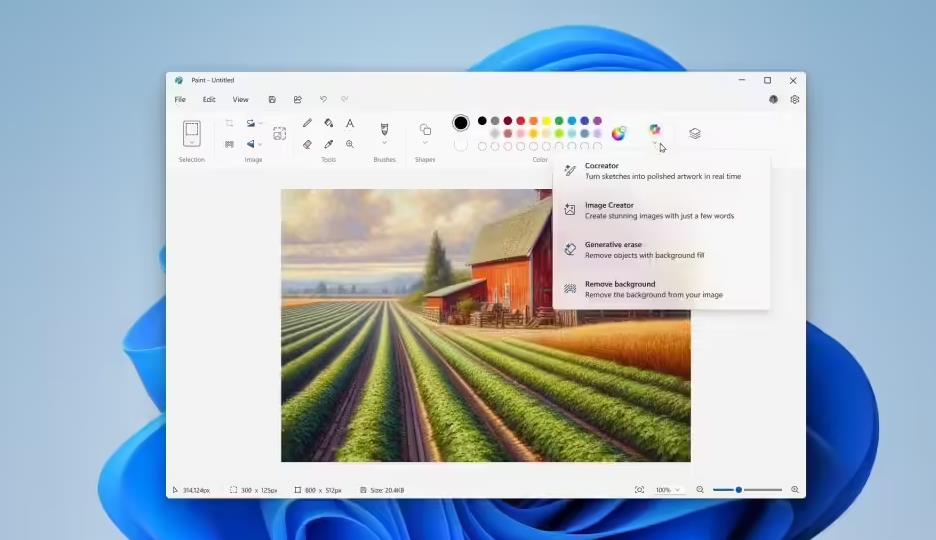The width and height of the screenshot is (936, 540).
Task: Select the Text tool
Action: pyautogui.click(x=350, y=123)
